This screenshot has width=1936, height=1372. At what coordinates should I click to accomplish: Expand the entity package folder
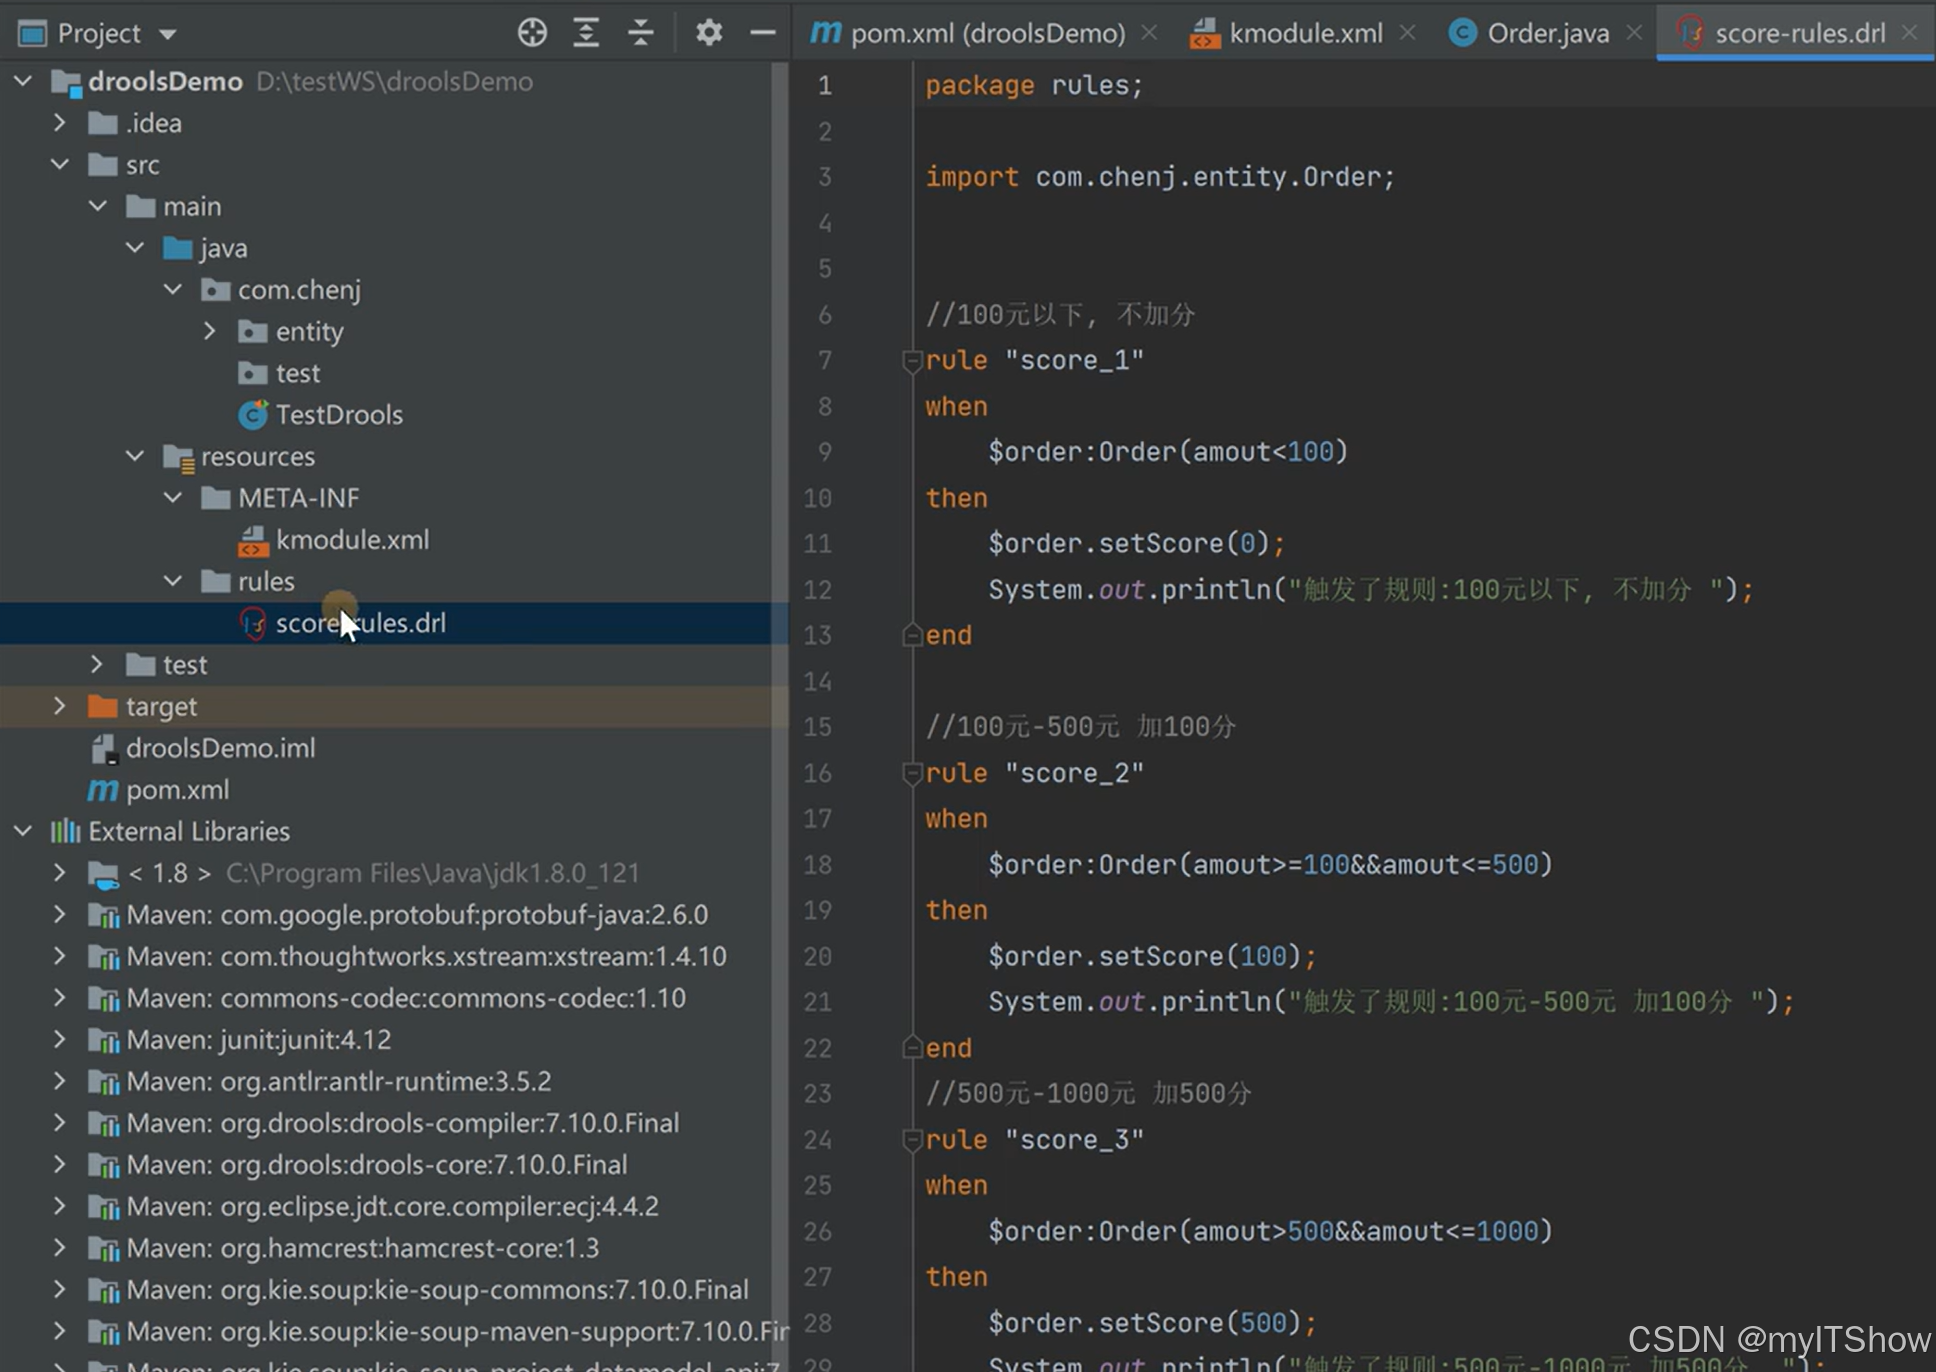coord(210,331)
